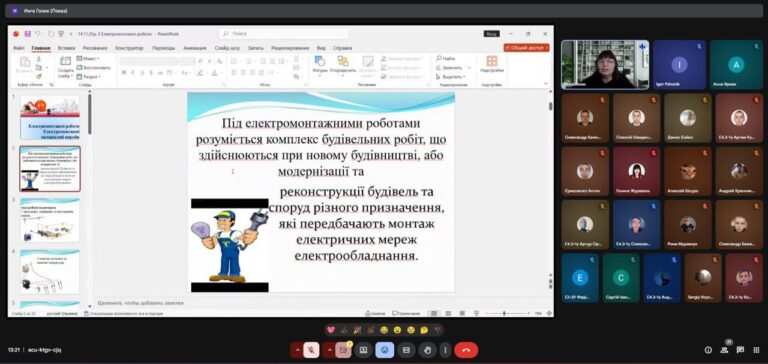Switch to the Вставка ribbon tab

coord(66,48)
